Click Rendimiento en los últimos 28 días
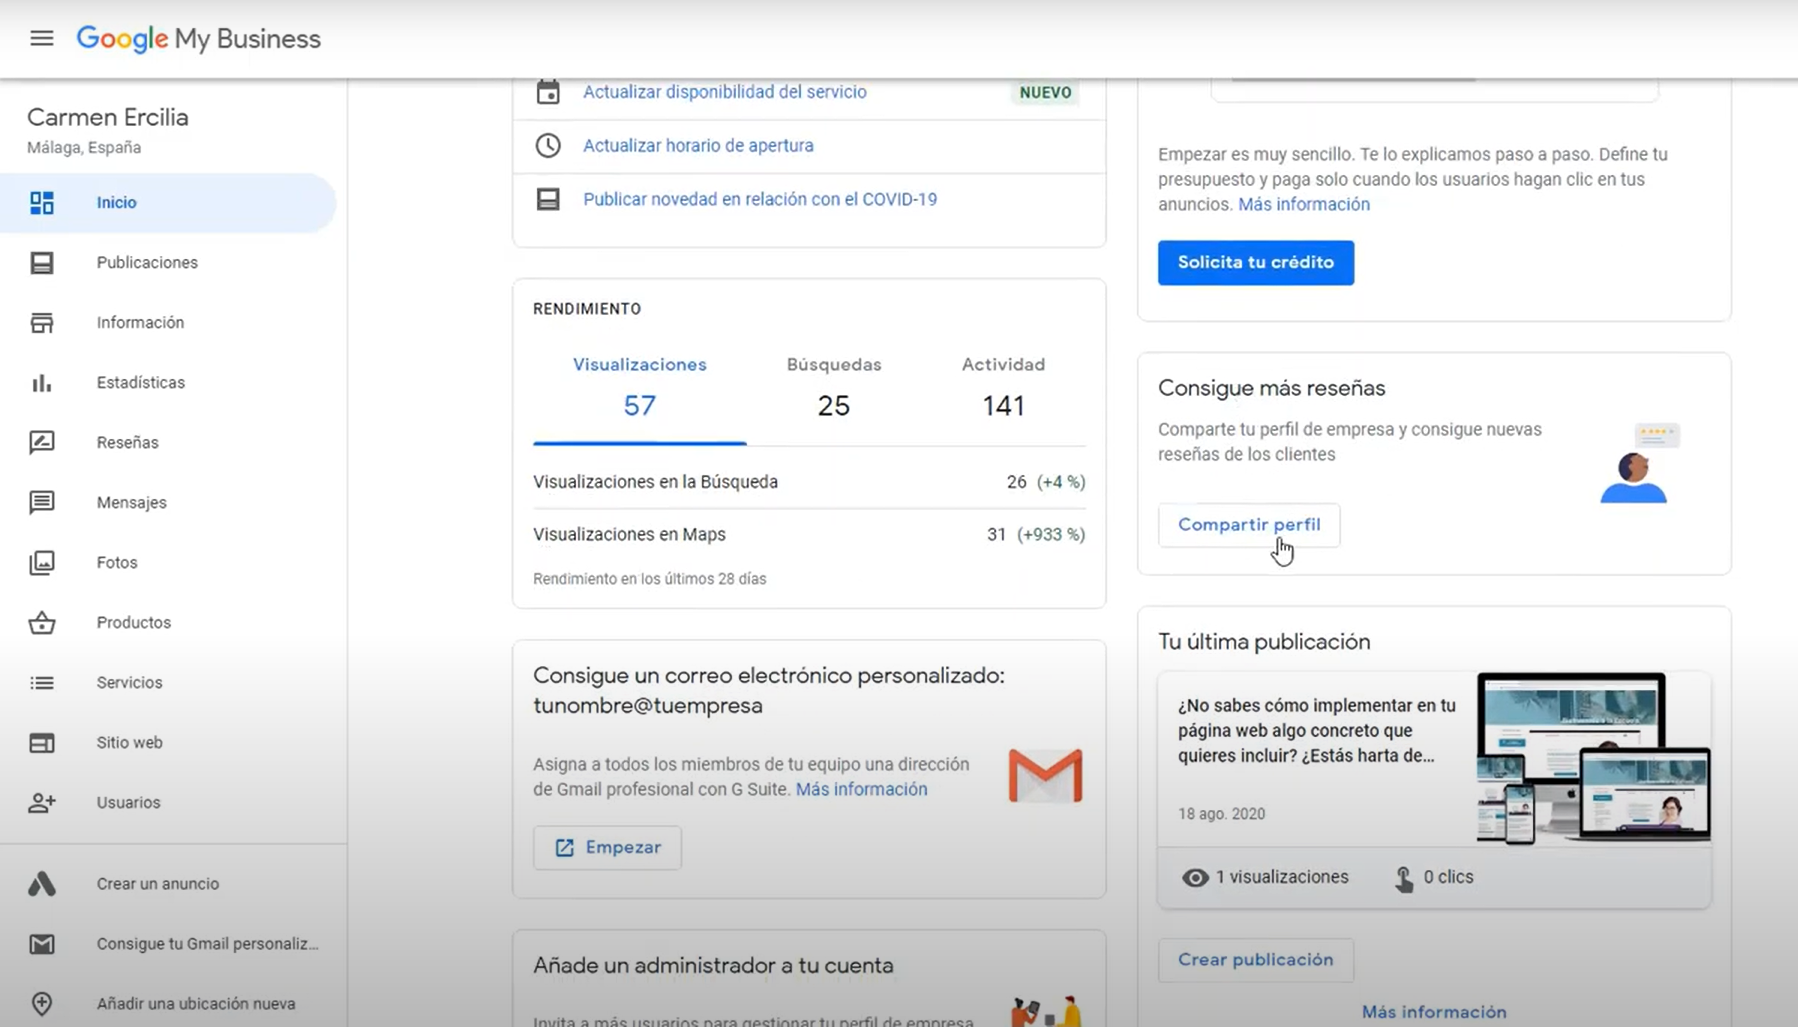Viewport: 1798px width, 1027px height. tap(649, 579)
